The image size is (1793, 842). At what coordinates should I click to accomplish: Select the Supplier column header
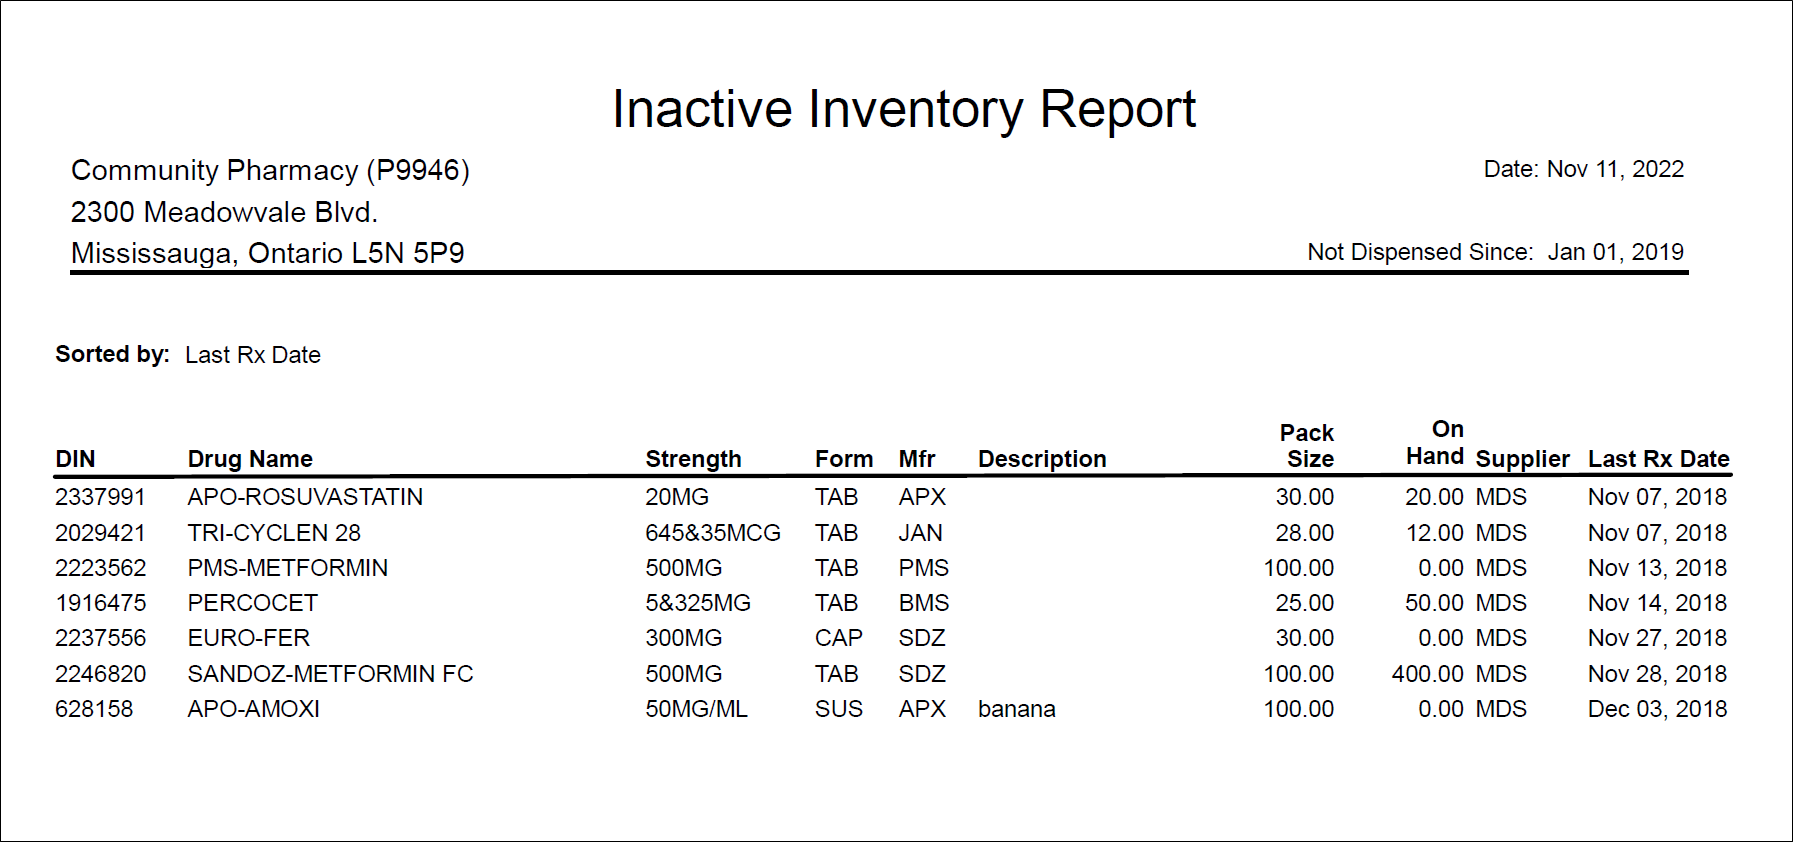(1522, 459)
